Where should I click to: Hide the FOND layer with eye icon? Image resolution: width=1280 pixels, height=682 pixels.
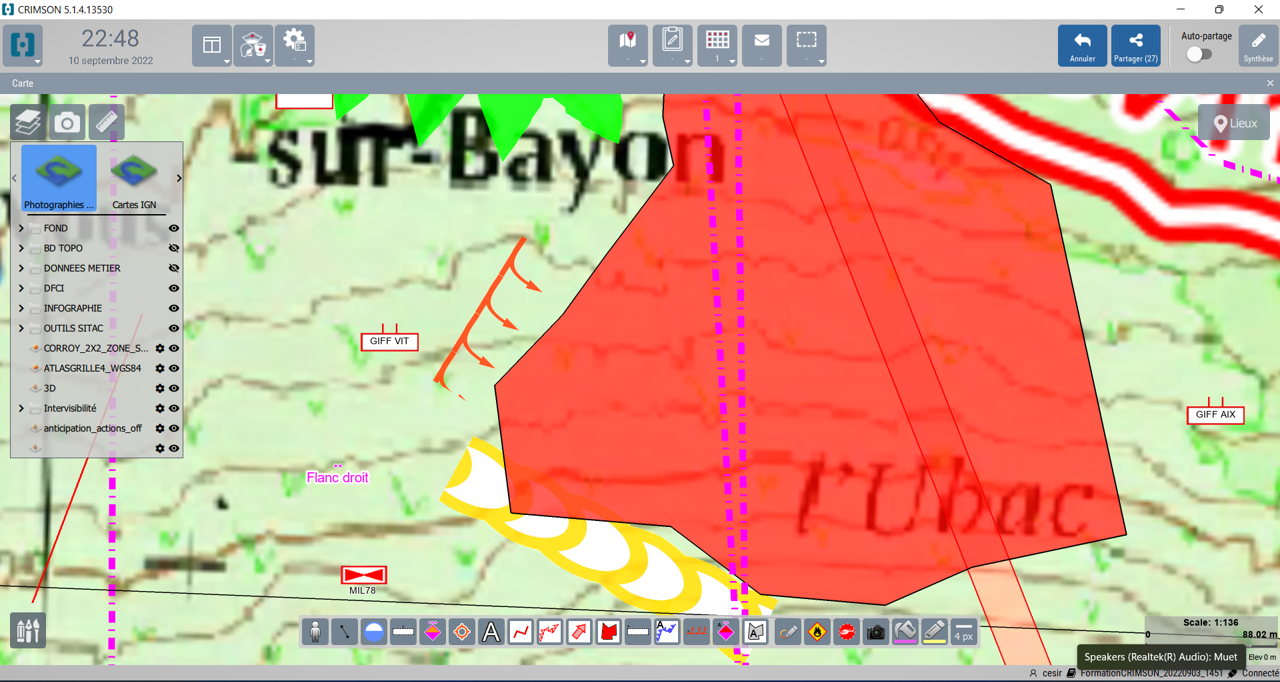tap(174, 228)
